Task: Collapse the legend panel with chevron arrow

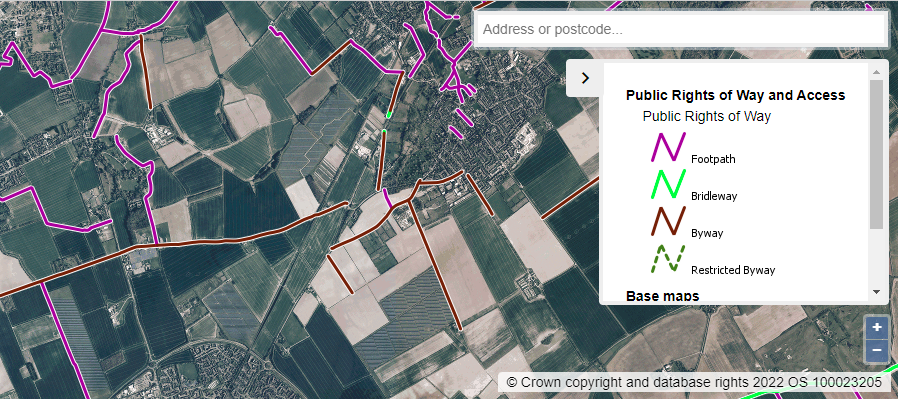Action: (x=585, y=78)
